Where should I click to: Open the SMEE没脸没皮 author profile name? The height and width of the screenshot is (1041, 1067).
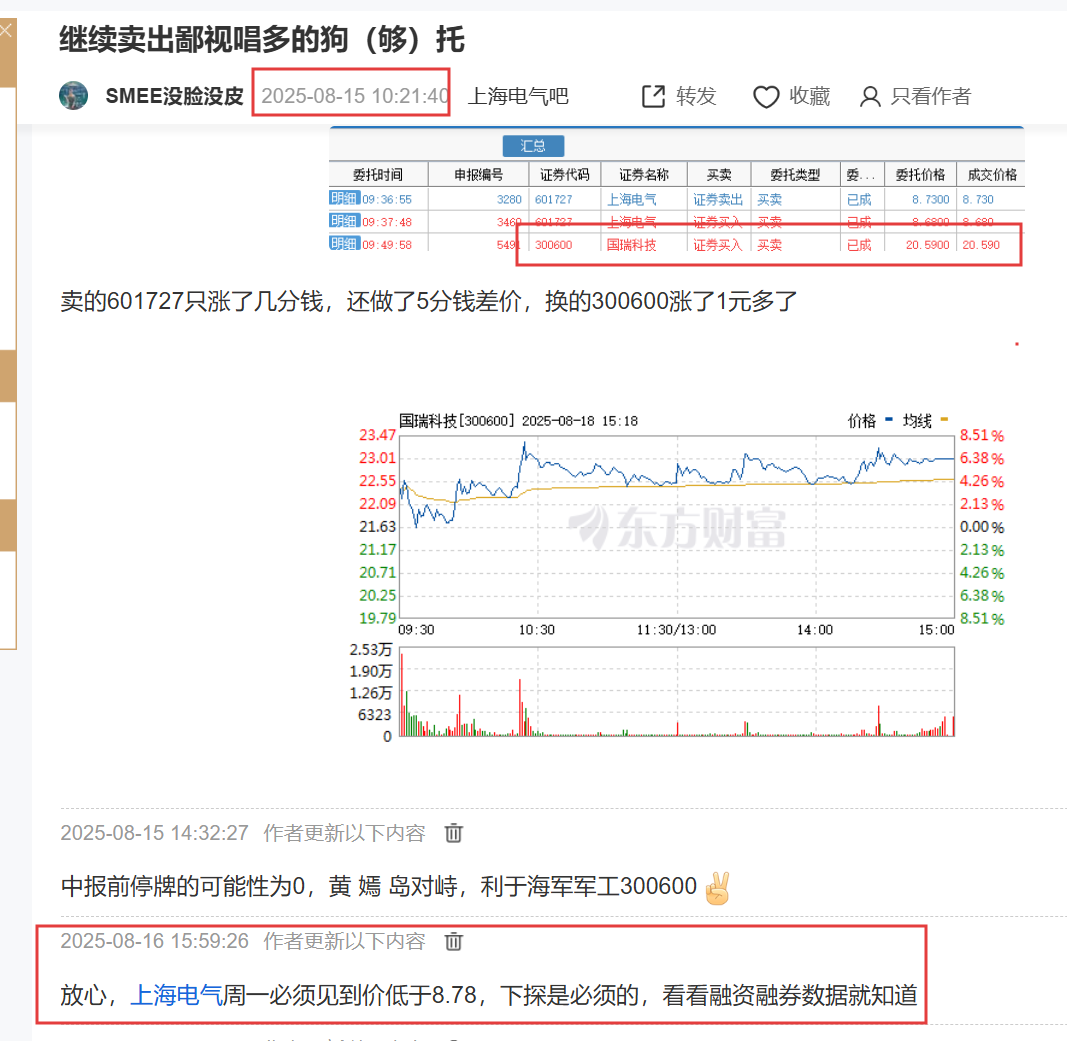[174, 96]
